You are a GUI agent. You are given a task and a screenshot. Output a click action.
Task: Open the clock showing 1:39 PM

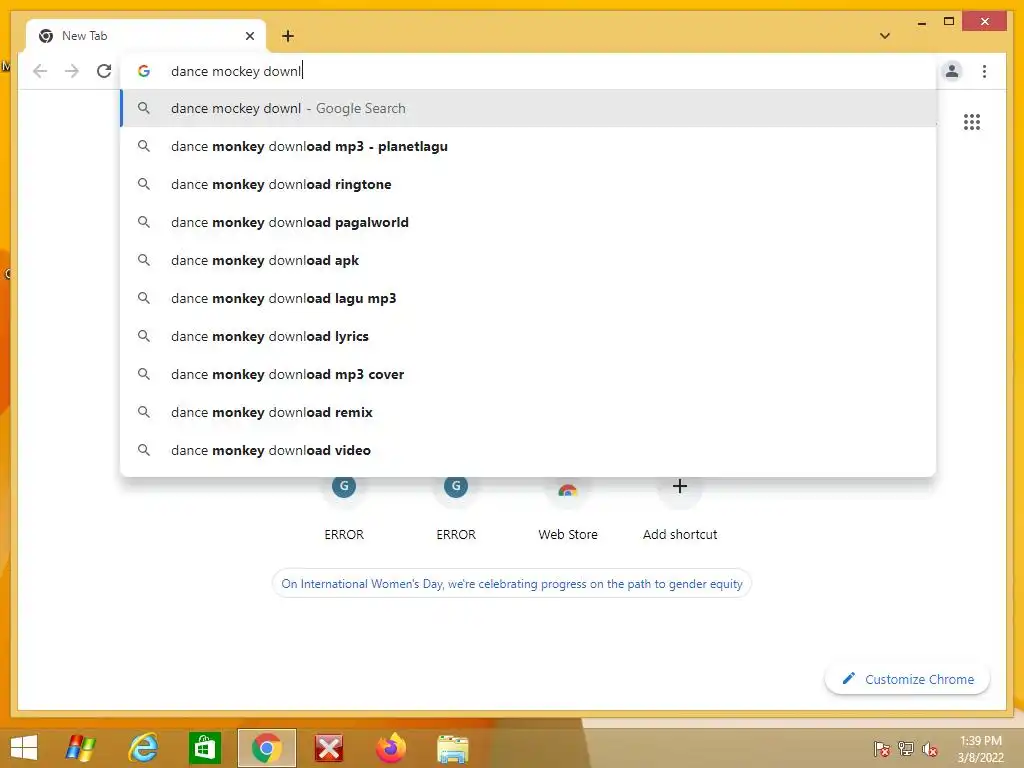click(980, 749)
